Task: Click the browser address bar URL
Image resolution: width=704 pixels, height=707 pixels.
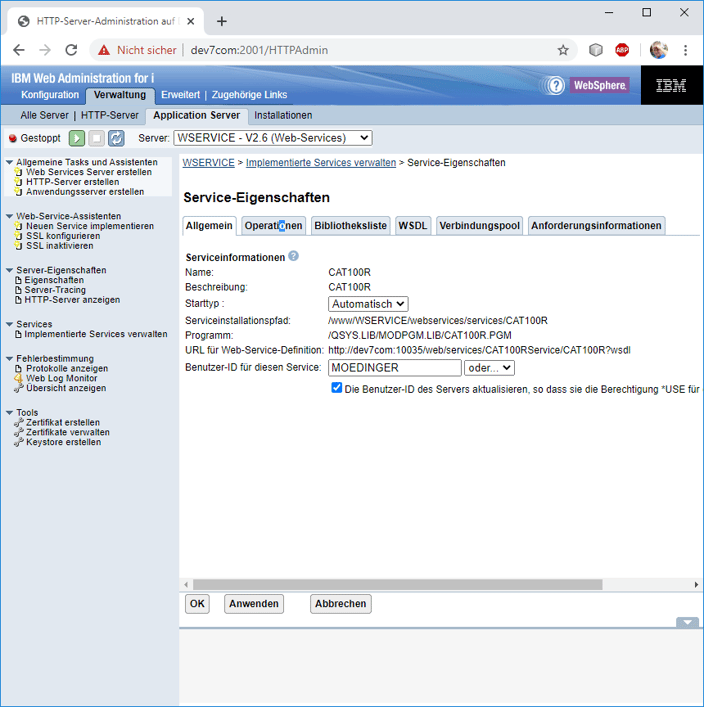Action: point(259,50)
